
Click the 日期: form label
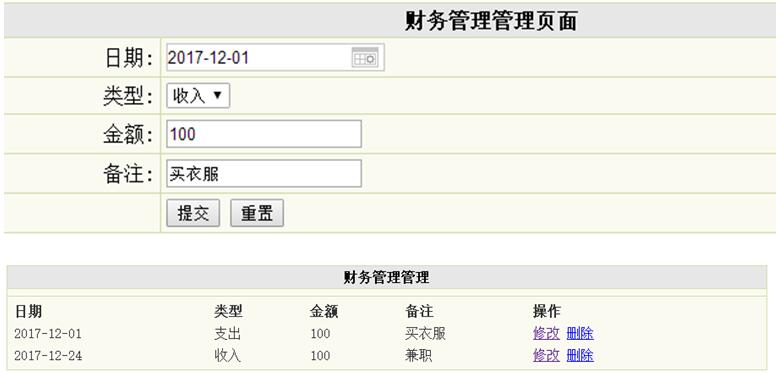[129, 58]
